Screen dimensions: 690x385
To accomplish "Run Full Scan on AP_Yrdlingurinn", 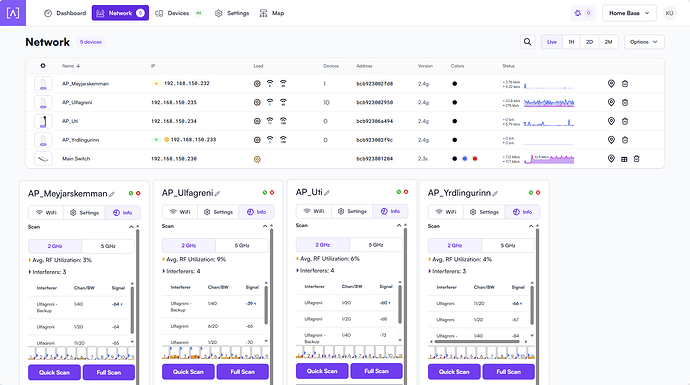I will [508, 371].
